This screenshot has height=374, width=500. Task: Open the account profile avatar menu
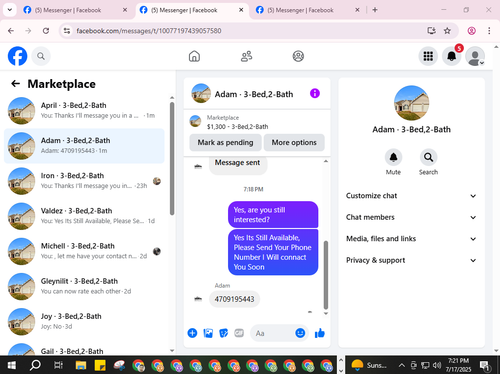[475, 56]
